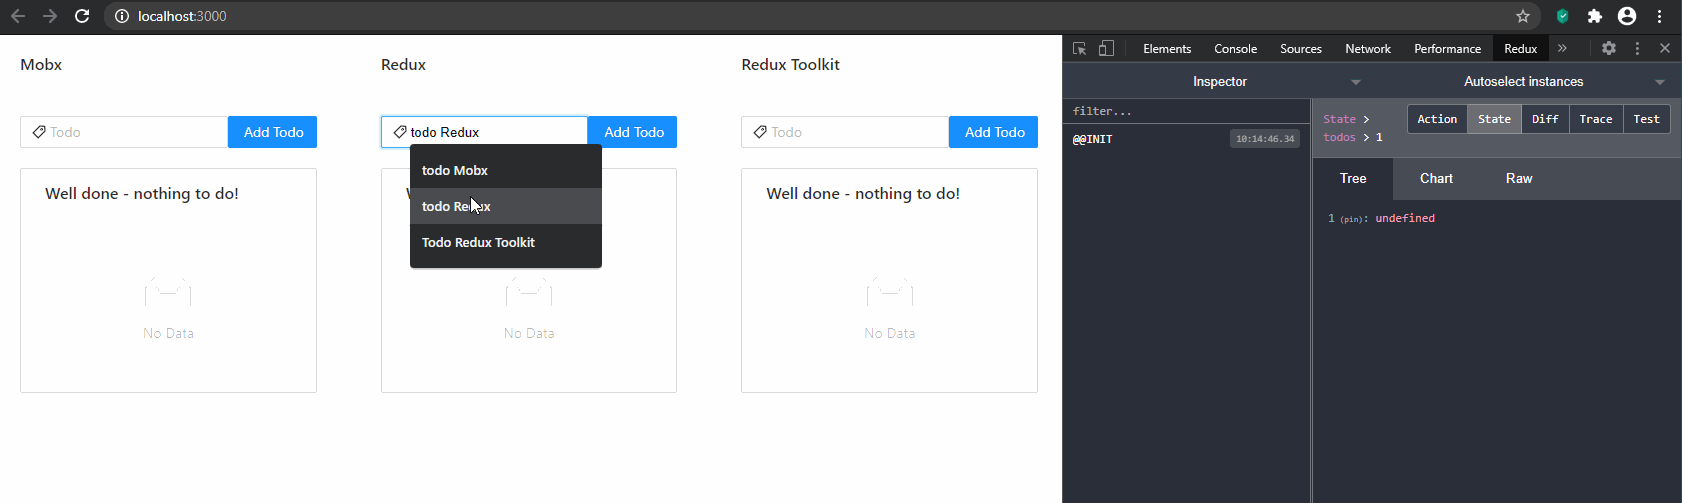
Task: Click the Mobx heading
Action: (x=41, y=65)
